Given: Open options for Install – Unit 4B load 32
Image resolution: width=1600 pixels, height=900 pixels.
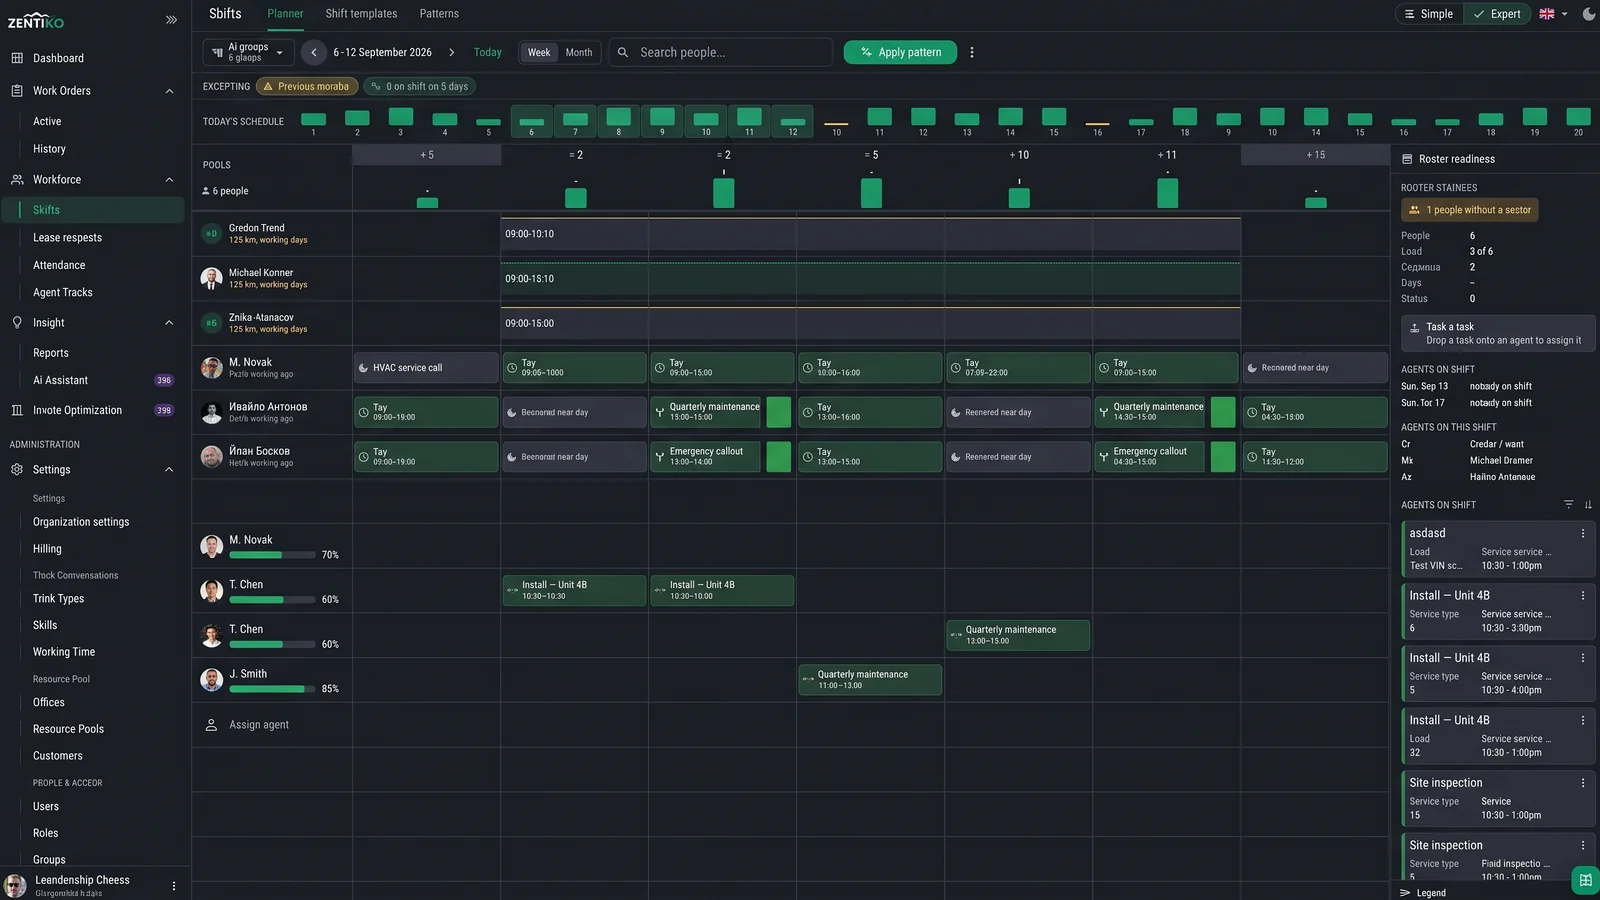Looking at the screenshot, I should coord(1583,721).
